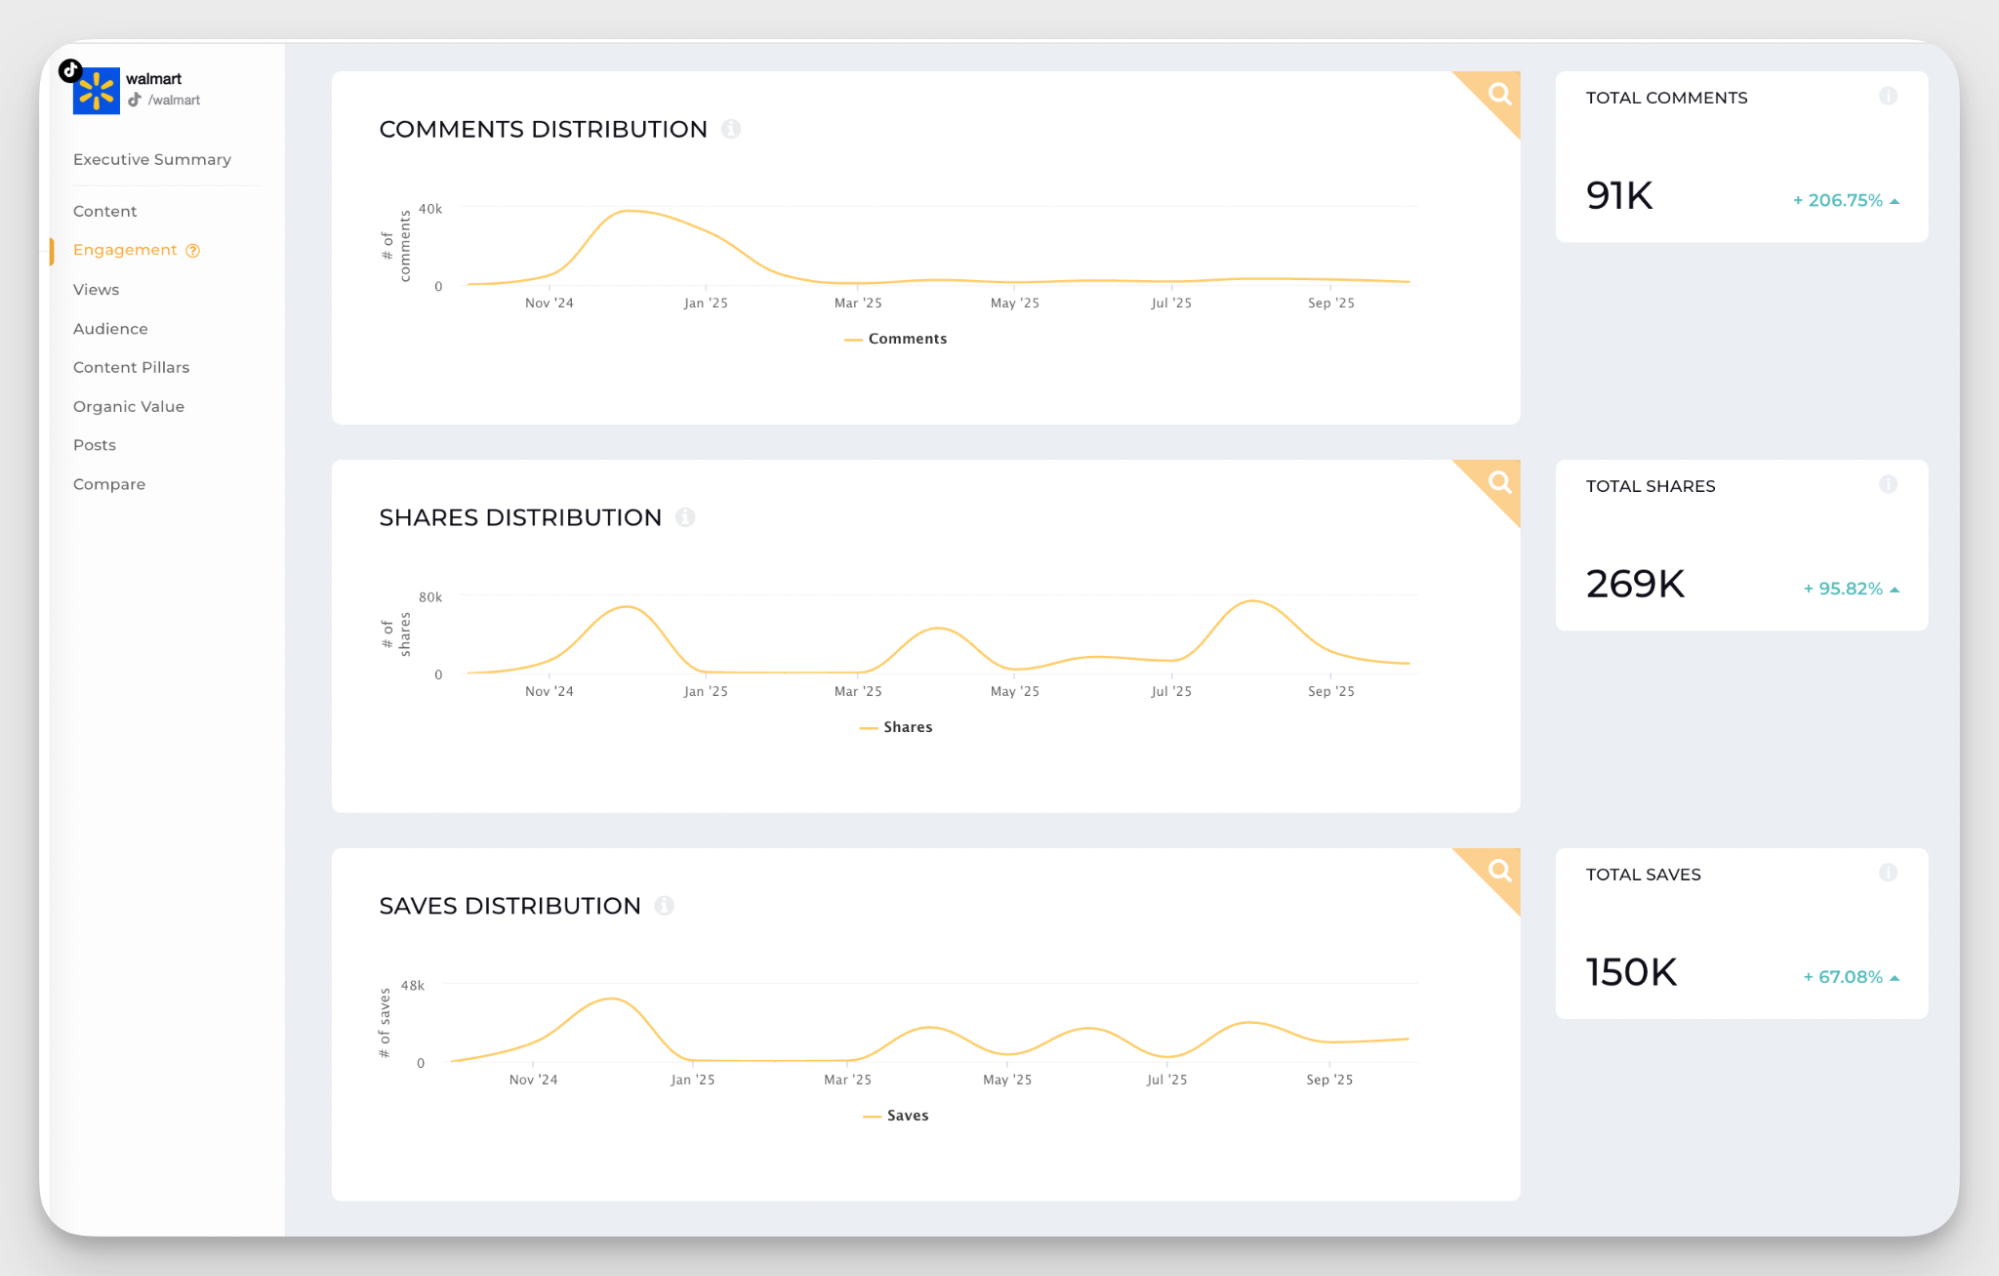Expand the Total Comments growth indicator arrow

(x=1893, y=200)
